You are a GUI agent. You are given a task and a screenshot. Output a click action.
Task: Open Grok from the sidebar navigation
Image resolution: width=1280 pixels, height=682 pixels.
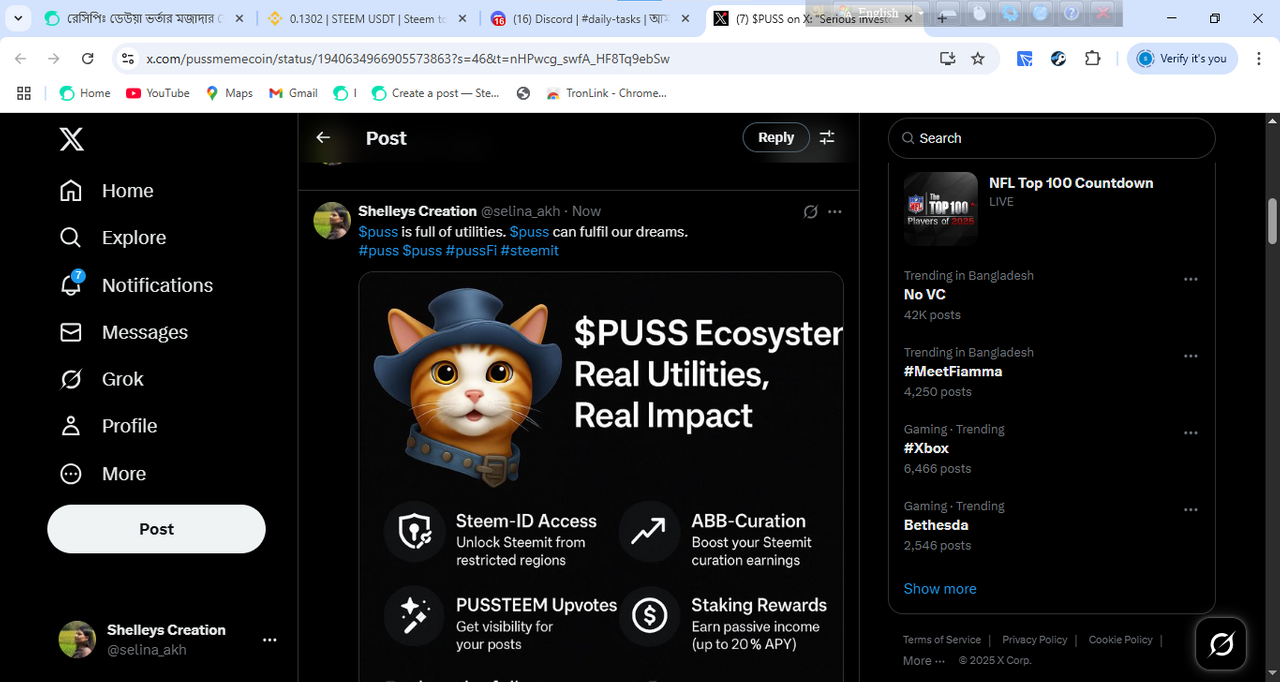pyautogui.click(x=102, y=379)
